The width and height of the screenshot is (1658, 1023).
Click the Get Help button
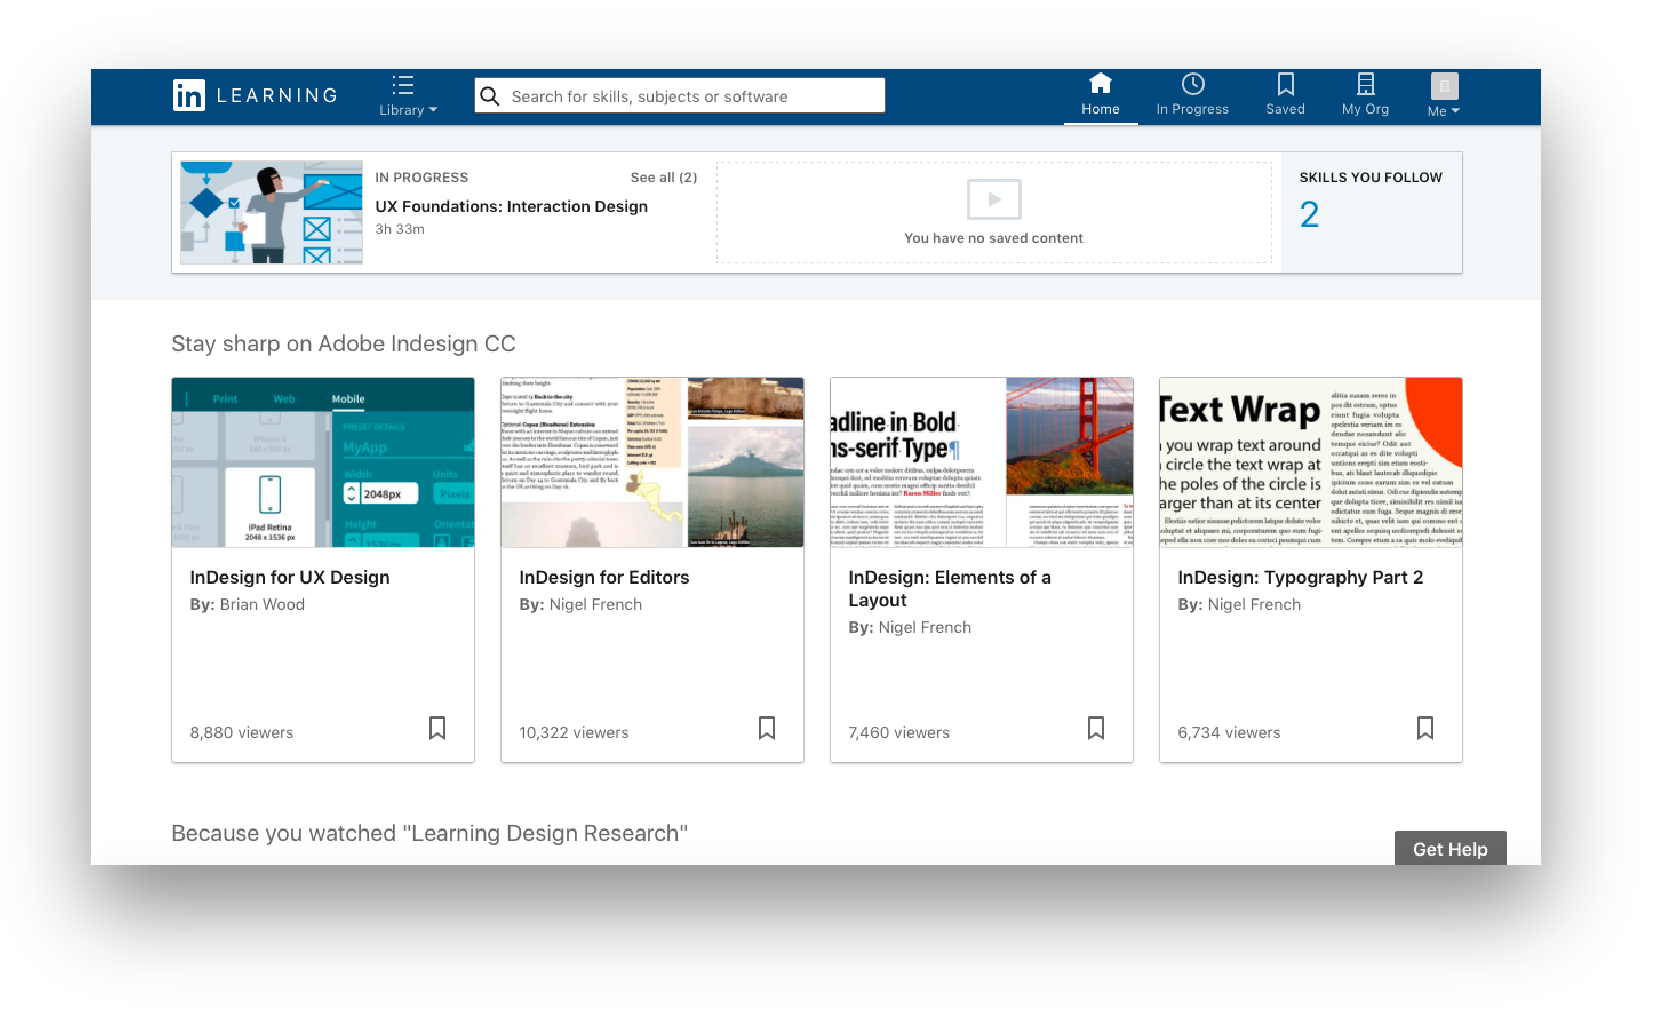coord(1451,849)
